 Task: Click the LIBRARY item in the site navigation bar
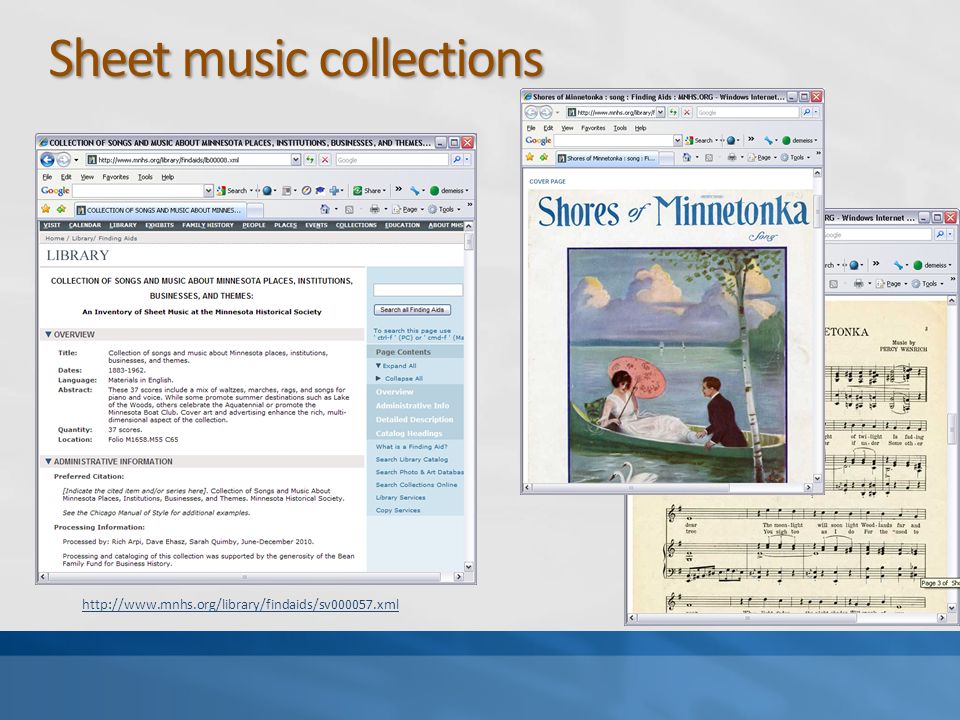click(123, 225)
